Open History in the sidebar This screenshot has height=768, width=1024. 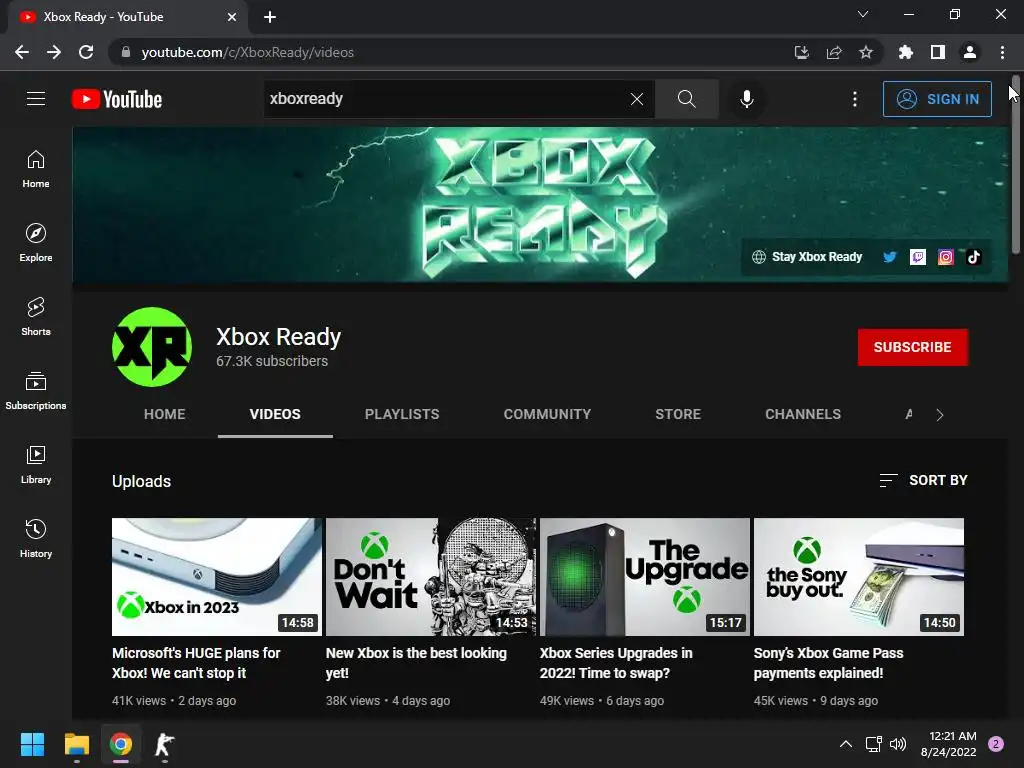tap(36, 539)
